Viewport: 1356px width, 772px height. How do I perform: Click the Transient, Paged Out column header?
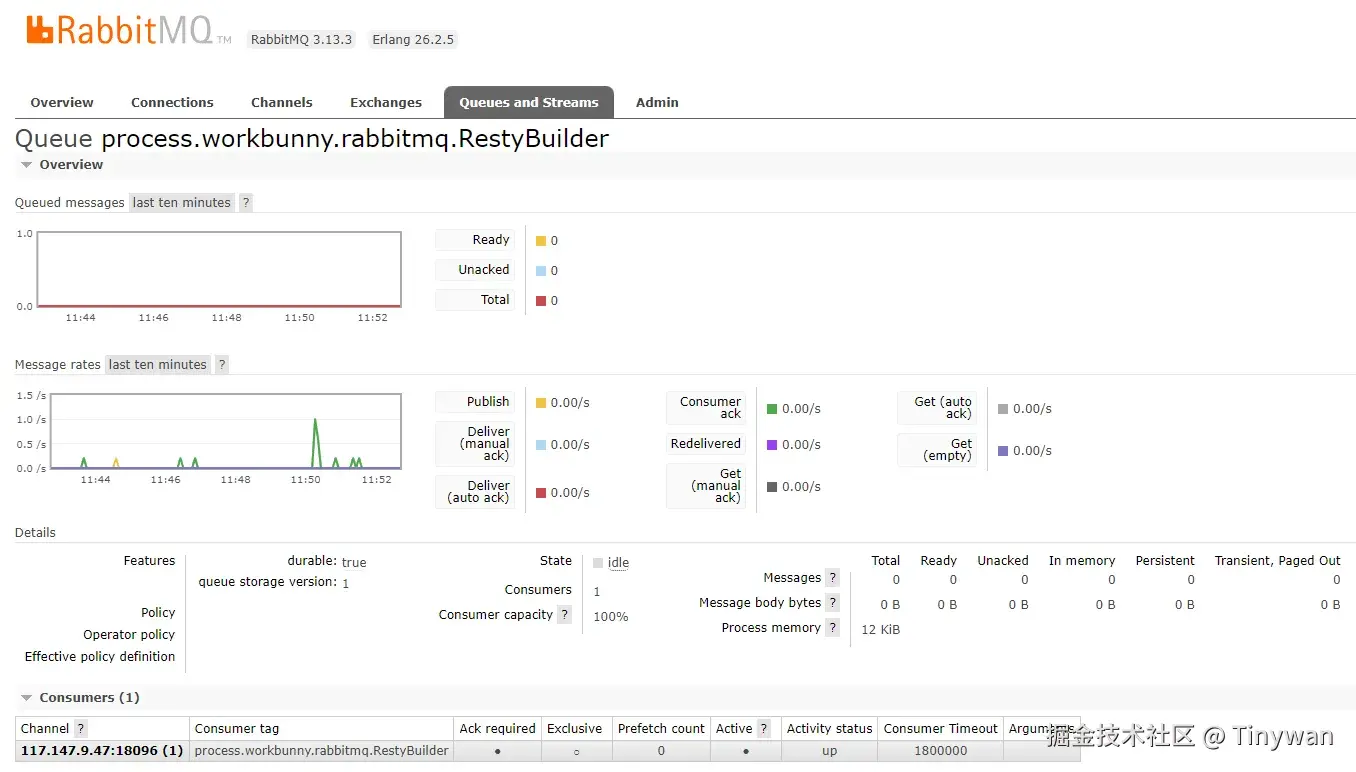coord(1278,561)
